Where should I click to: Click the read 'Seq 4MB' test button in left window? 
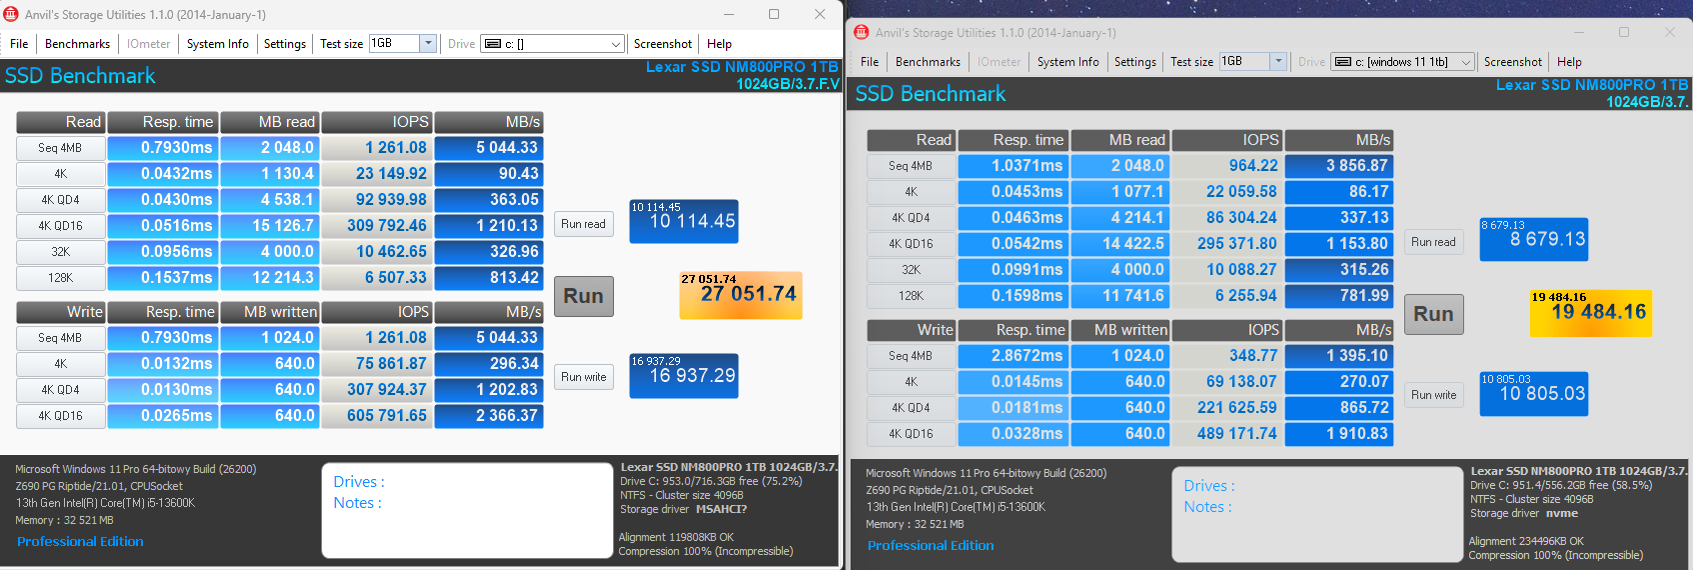point(60,148)
